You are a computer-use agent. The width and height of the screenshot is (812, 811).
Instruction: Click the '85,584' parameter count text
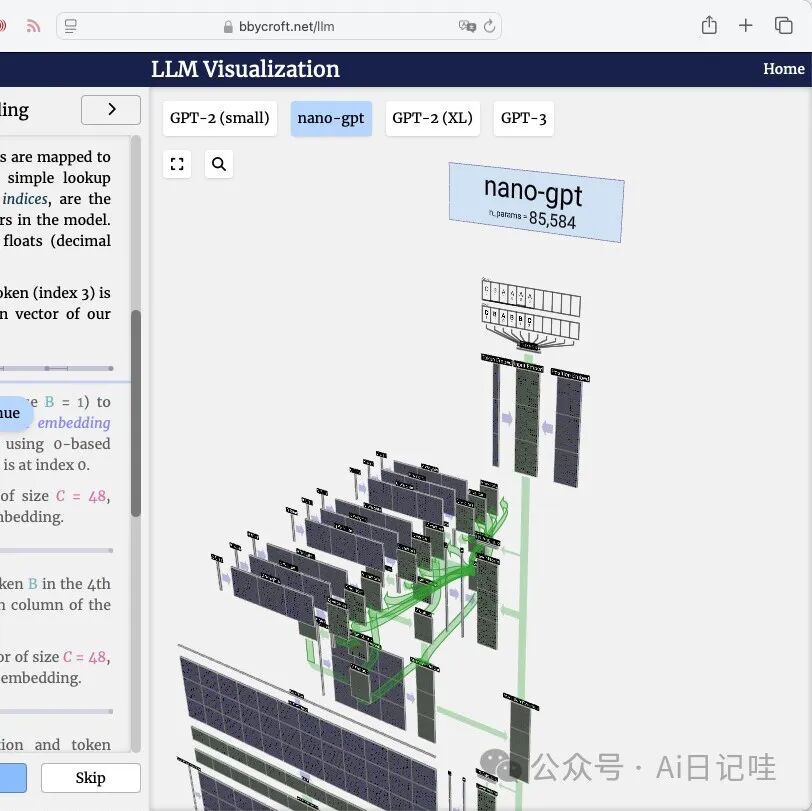(552, 220)
